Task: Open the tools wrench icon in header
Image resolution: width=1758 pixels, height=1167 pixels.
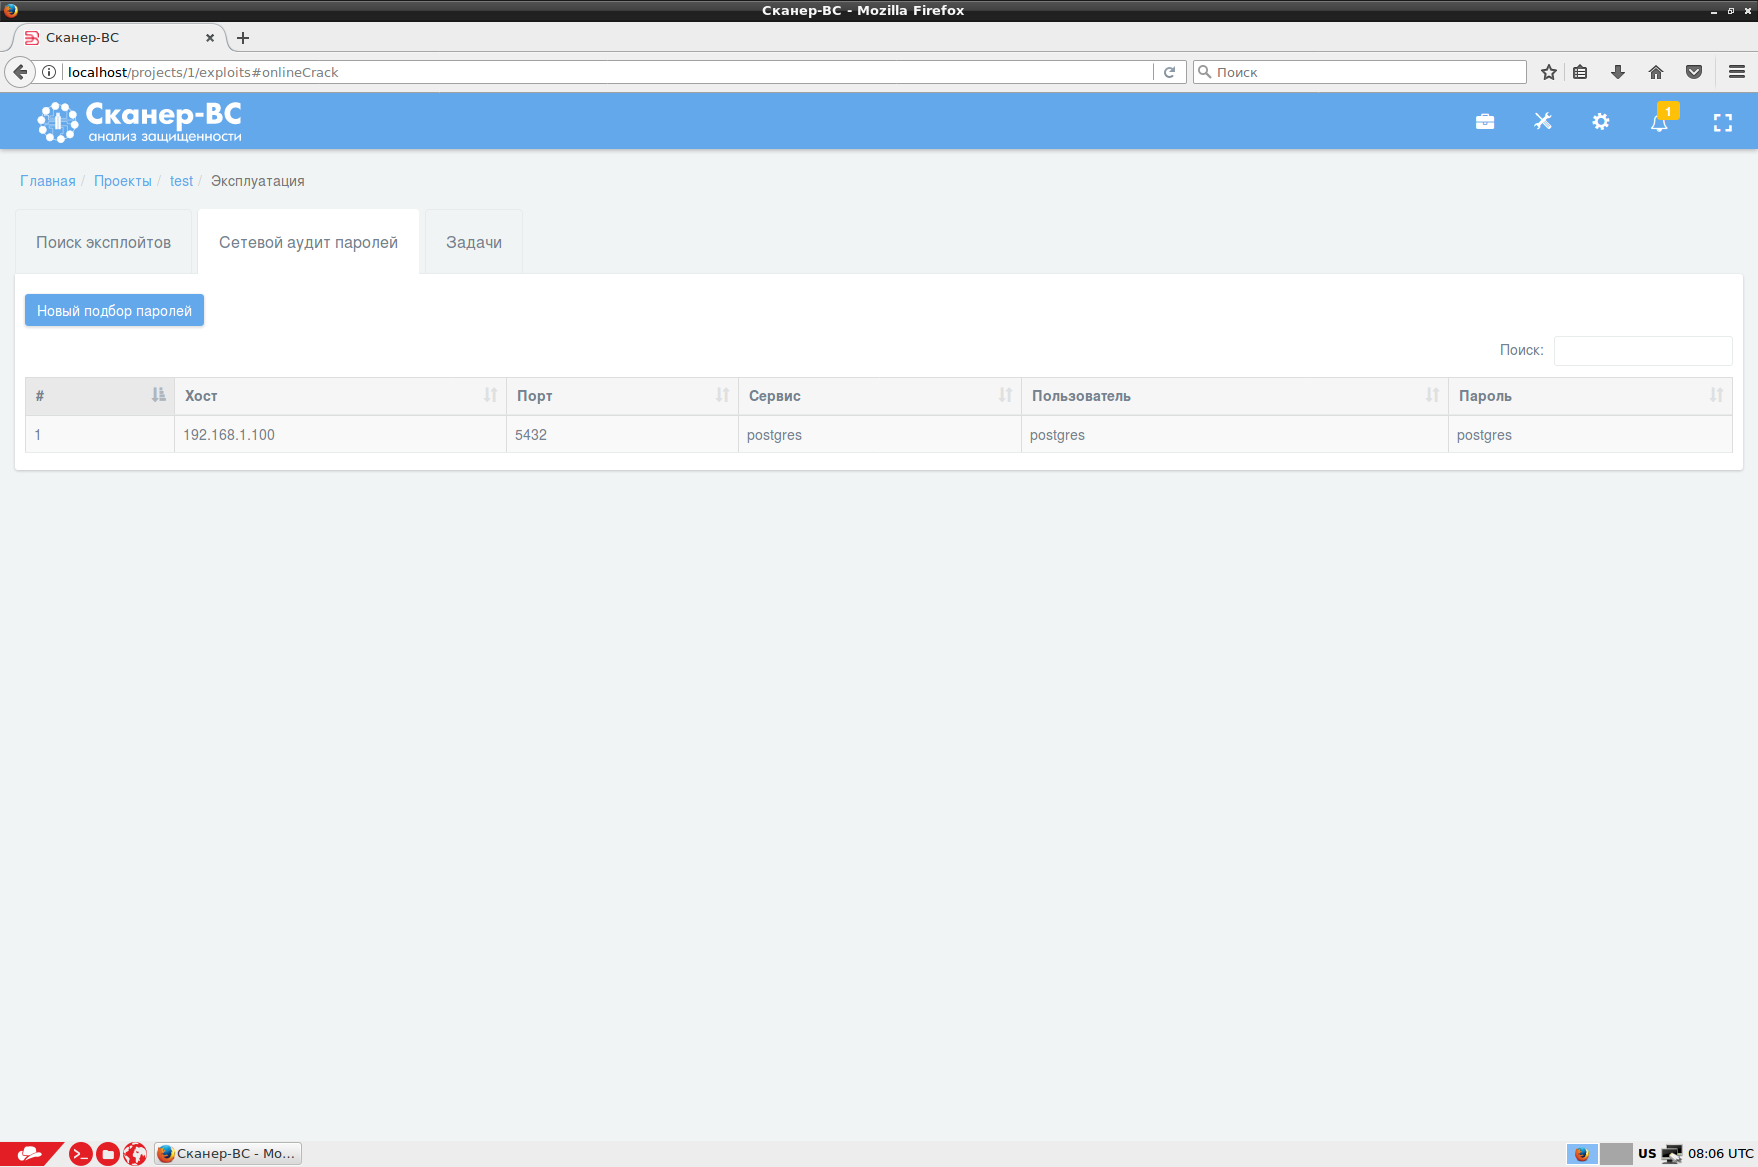Action: point(1543,122)
